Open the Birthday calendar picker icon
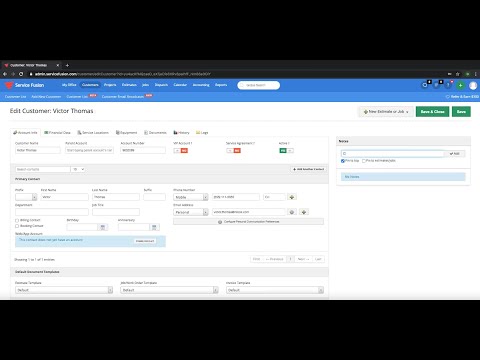Viewport: 480px width, 360px height. click(x=103, y=227)
